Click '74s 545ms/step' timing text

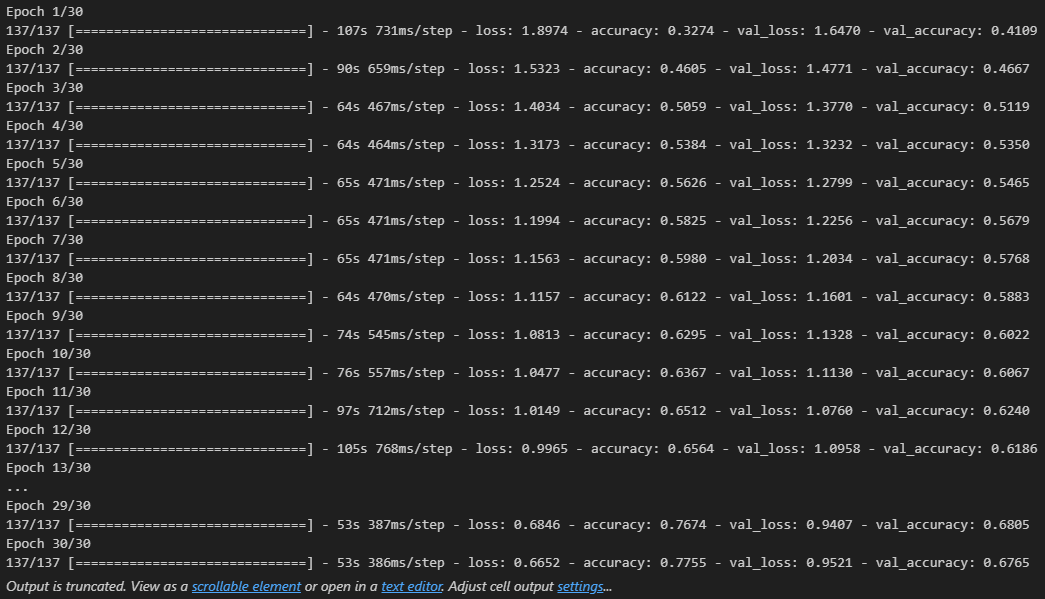[x=390, y=334]
